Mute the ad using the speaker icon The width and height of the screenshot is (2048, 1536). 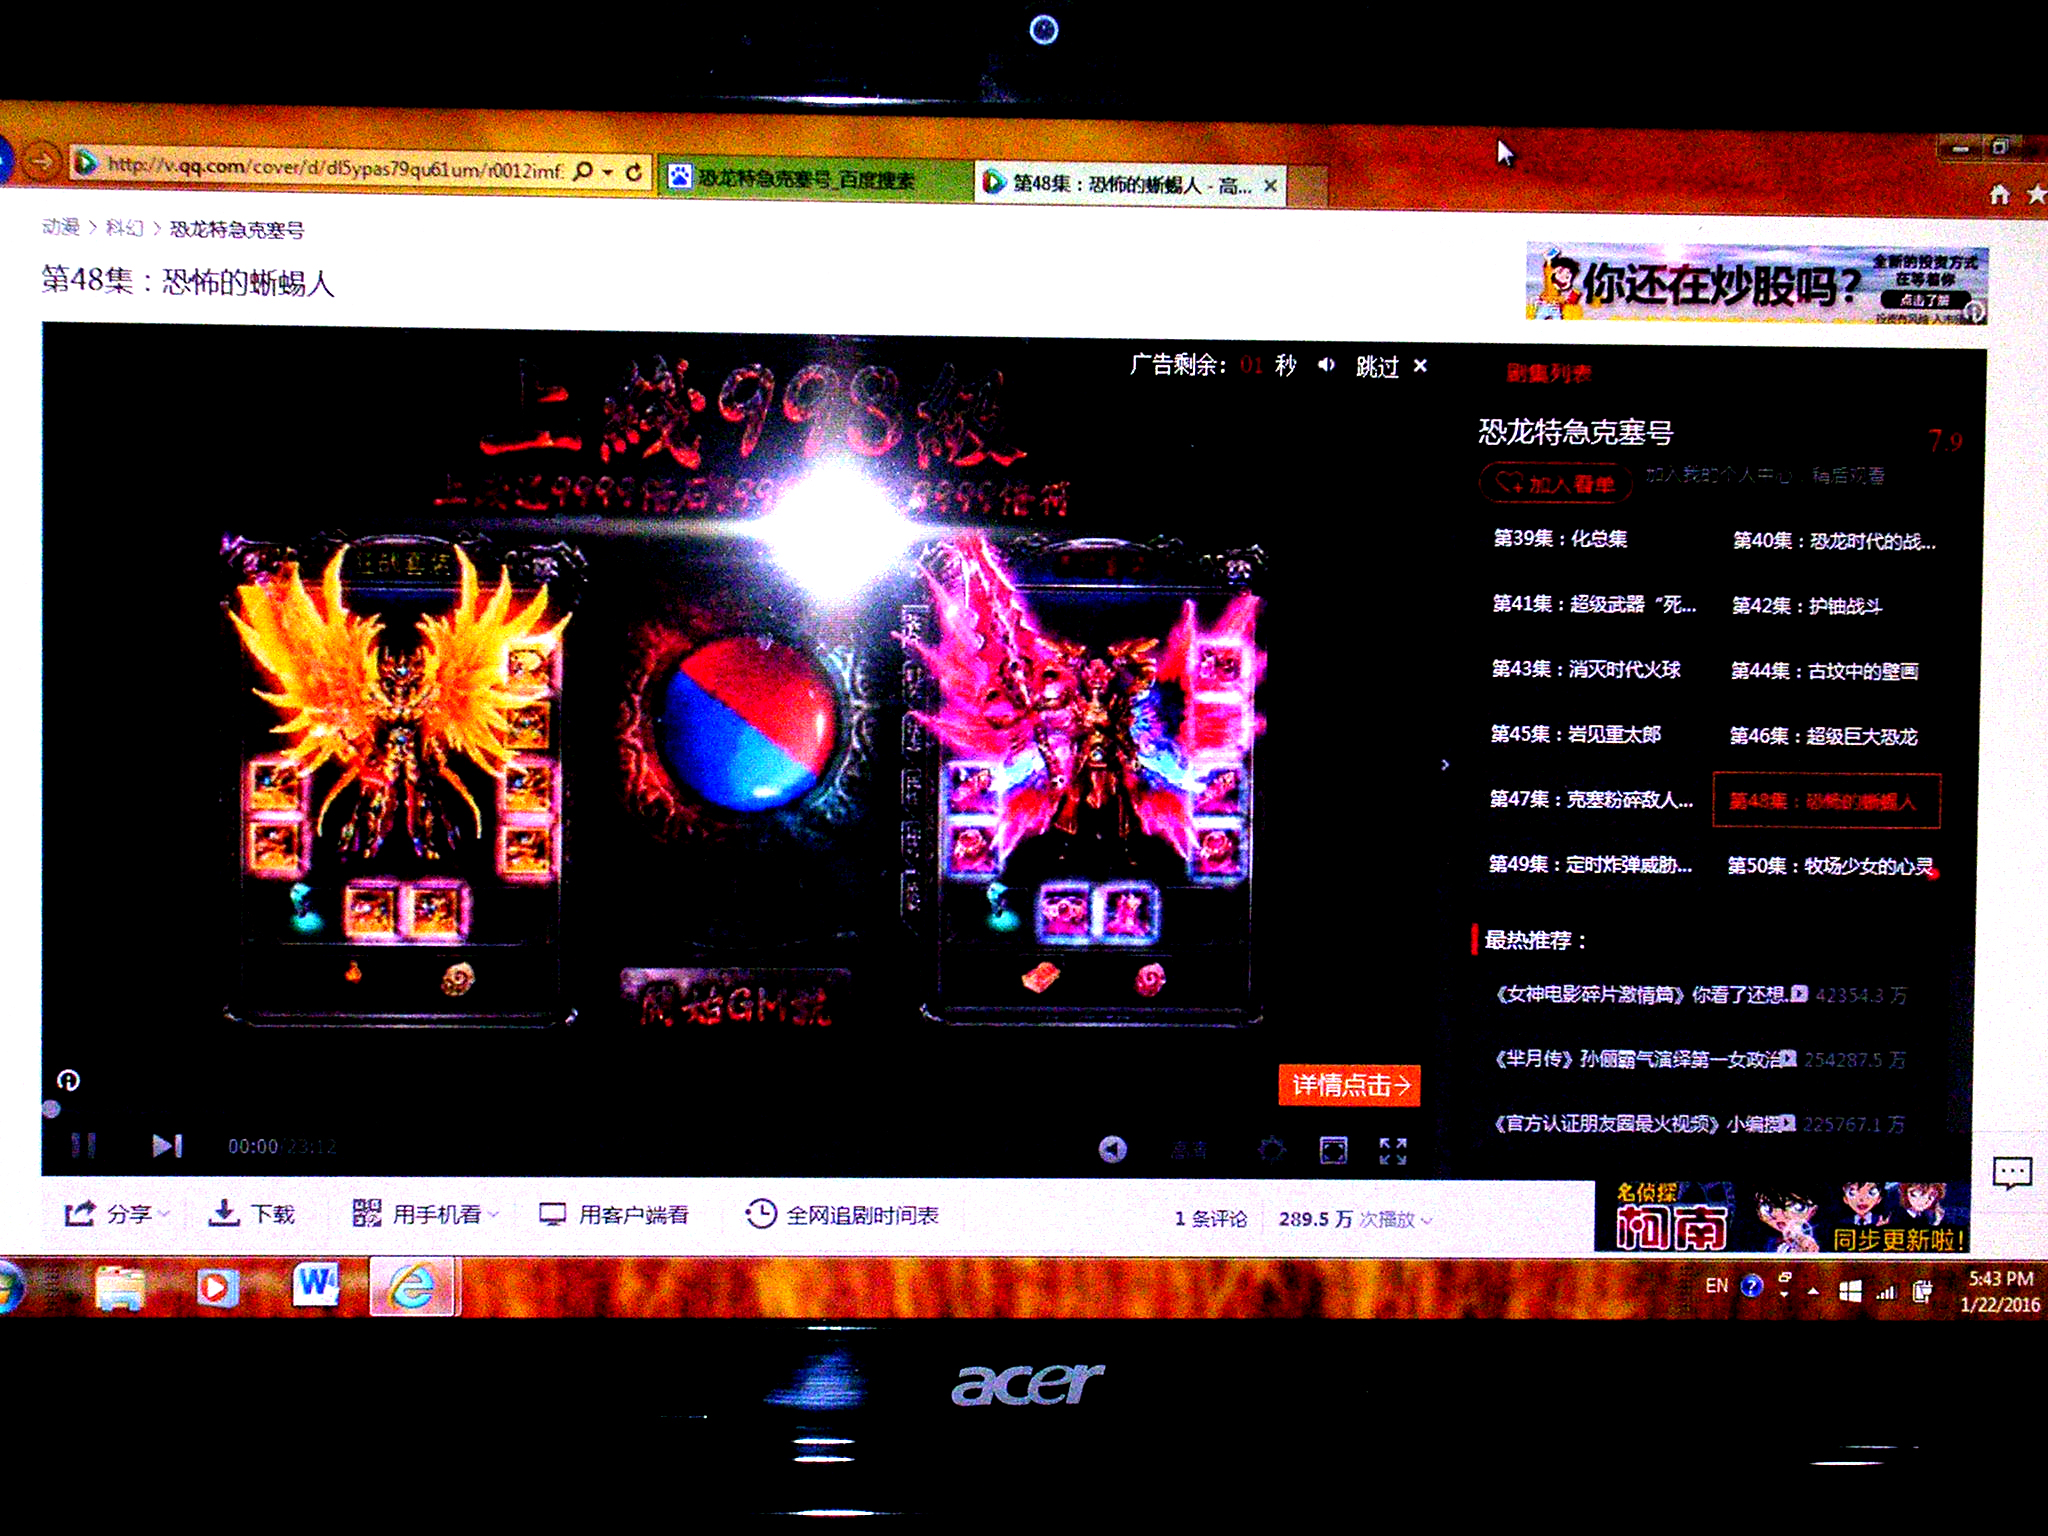[1326, 365]
